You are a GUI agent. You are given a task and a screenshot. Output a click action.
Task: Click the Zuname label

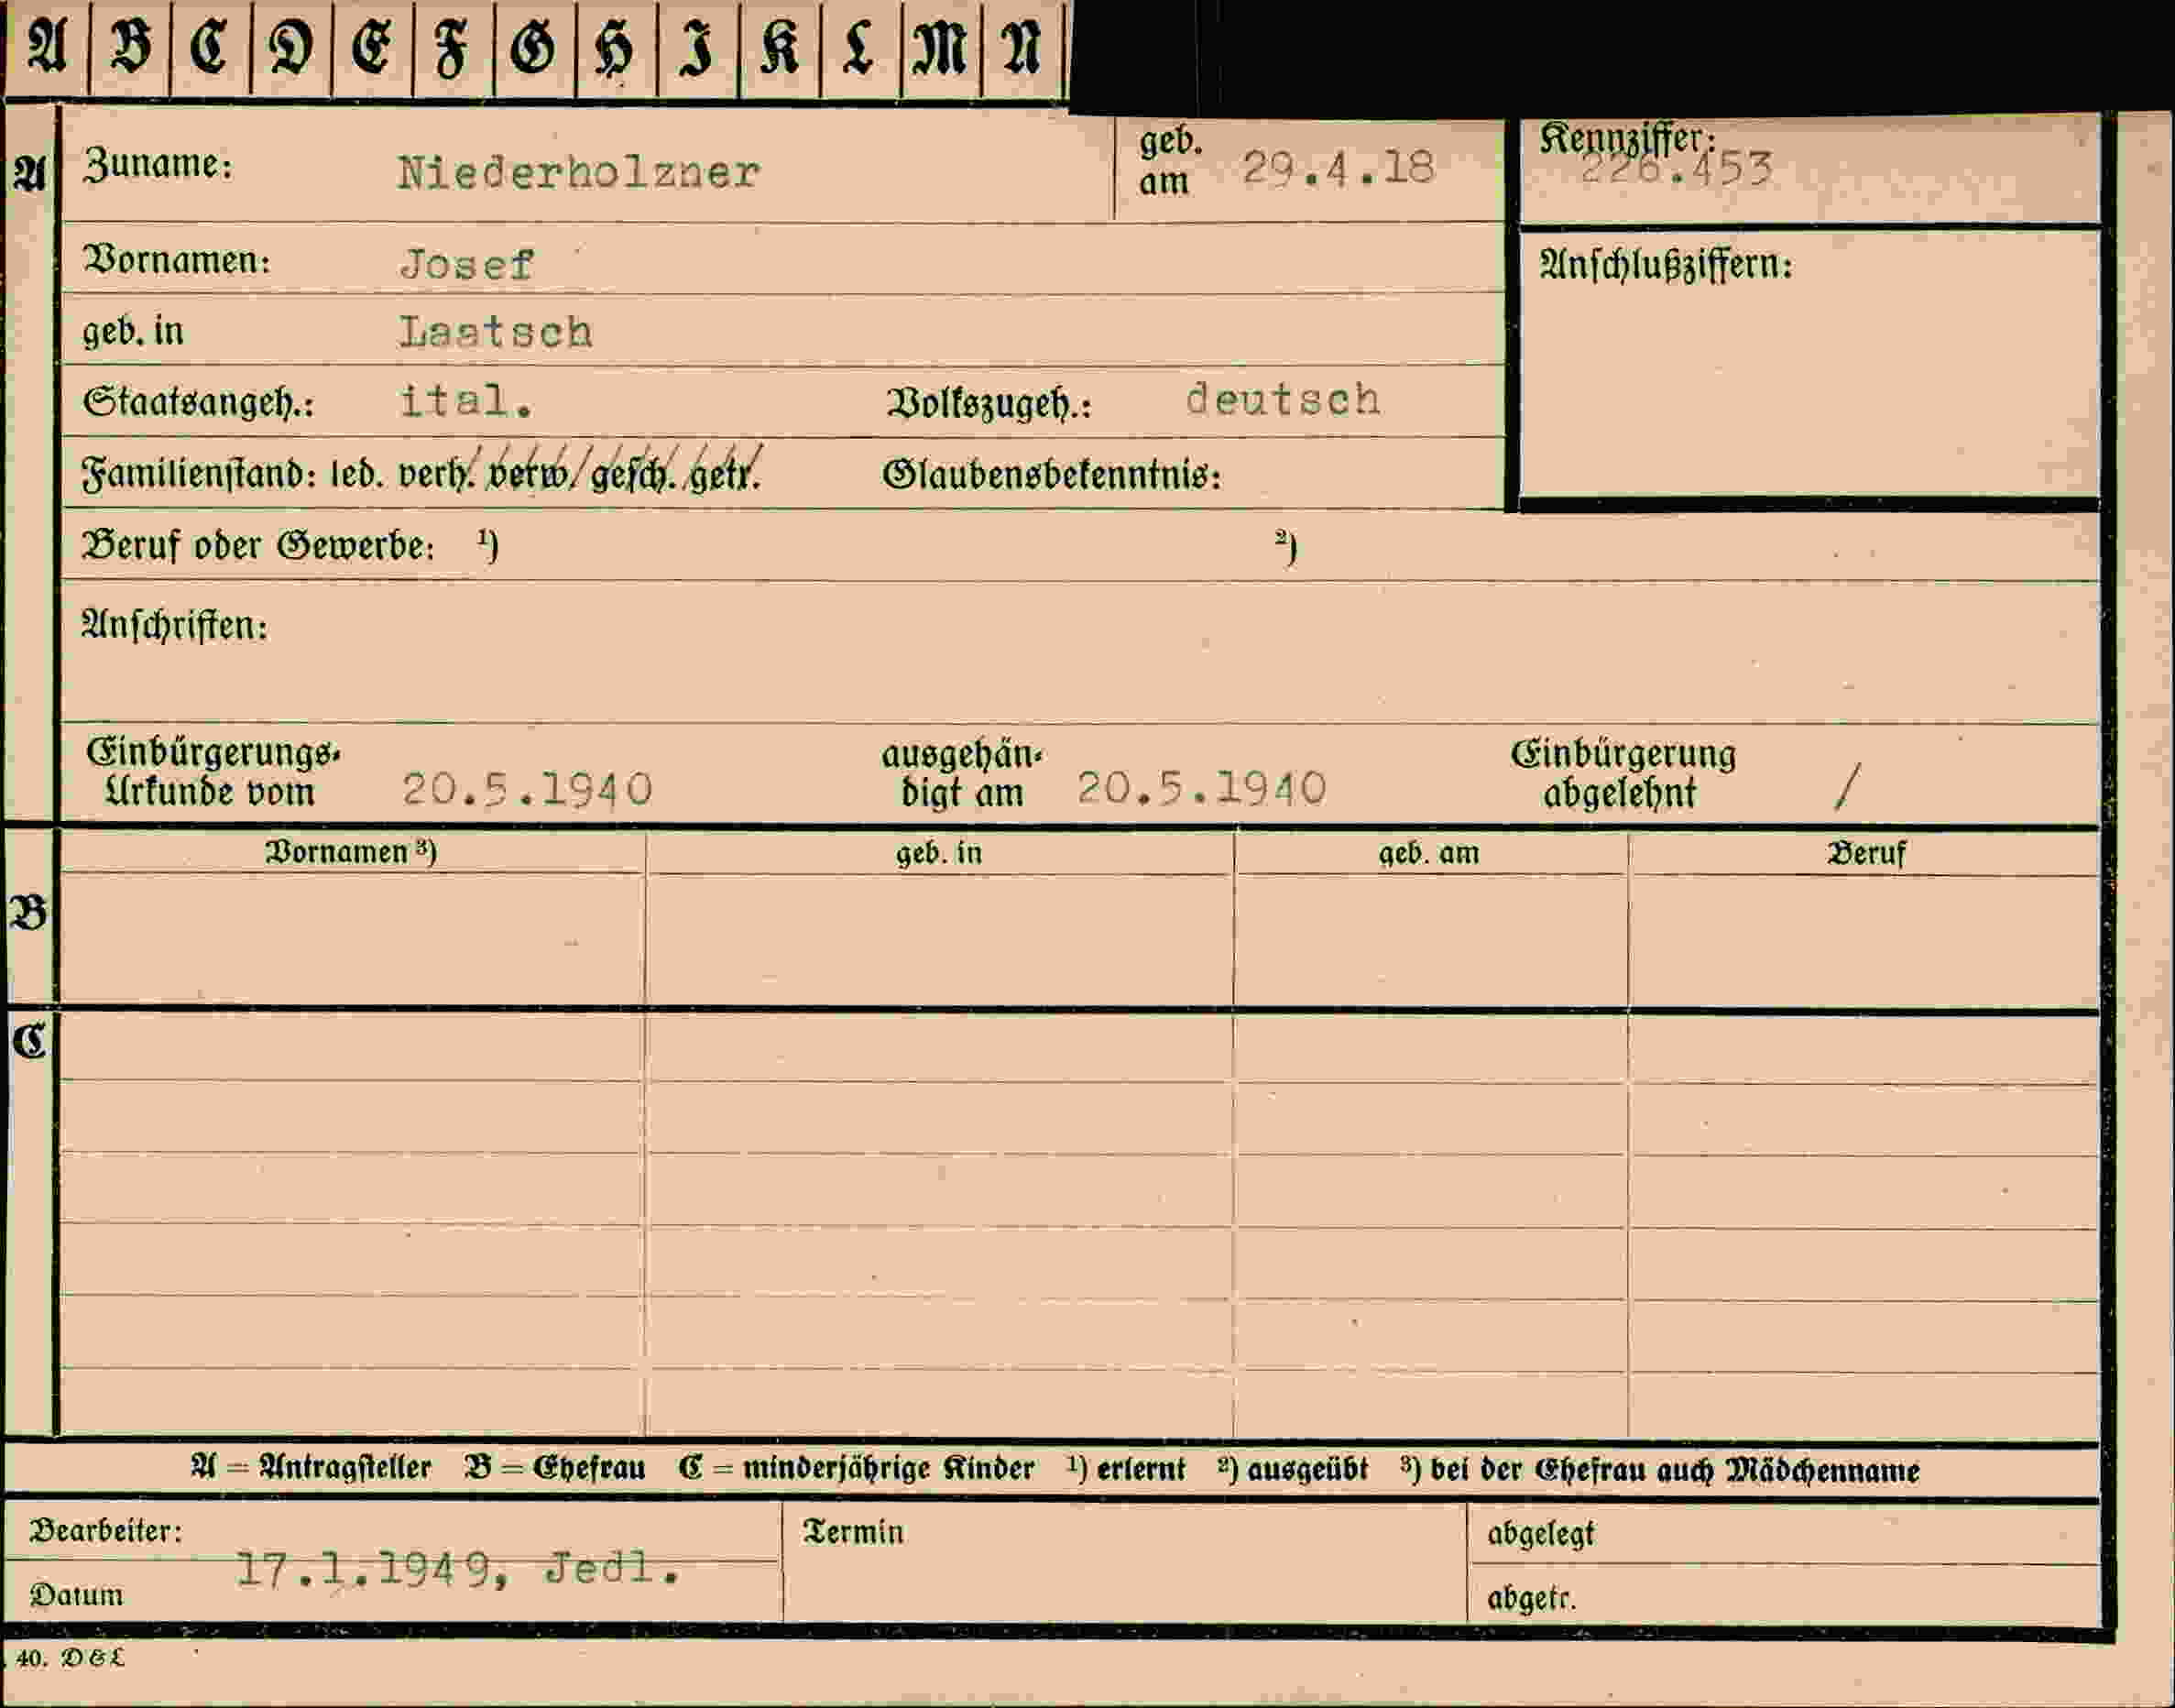coord(158,165)
